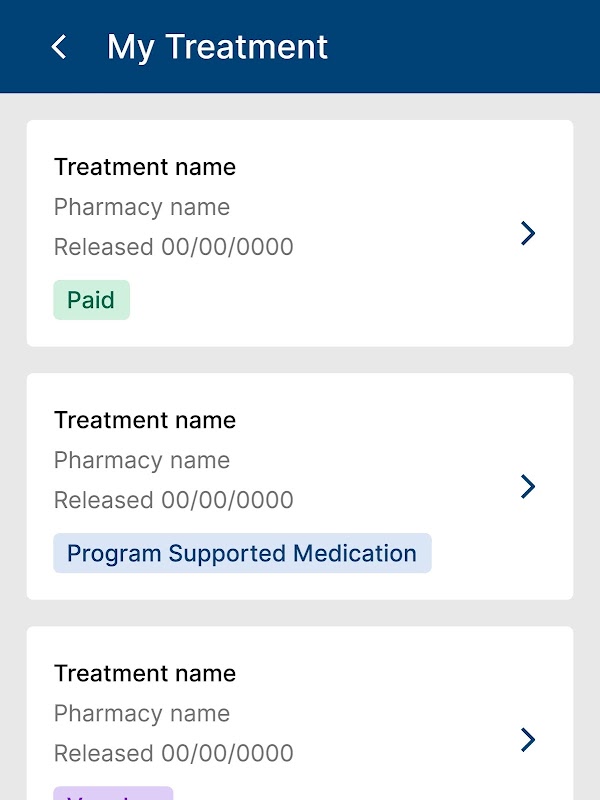Select the green Paid status badge
The width and height of the screenshot is (600, 800).
pos(91,300)
